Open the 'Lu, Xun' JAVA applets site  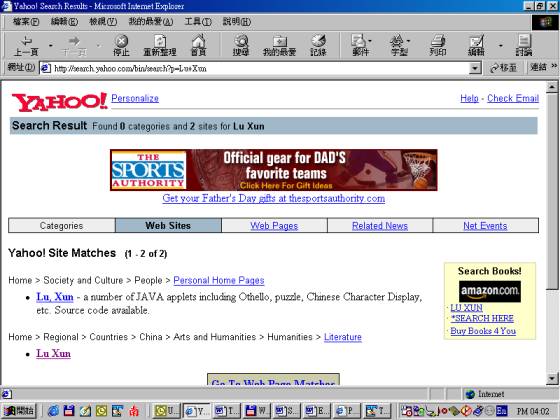pos(55,297)
